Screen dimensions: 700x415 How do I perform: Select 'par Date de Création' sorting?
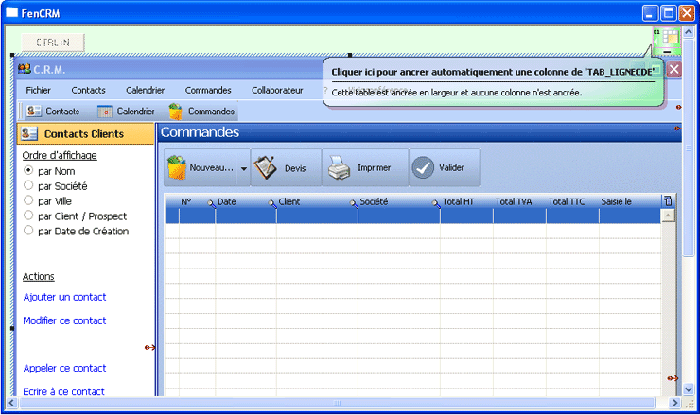pyautogui.click(x=29, y=231)
